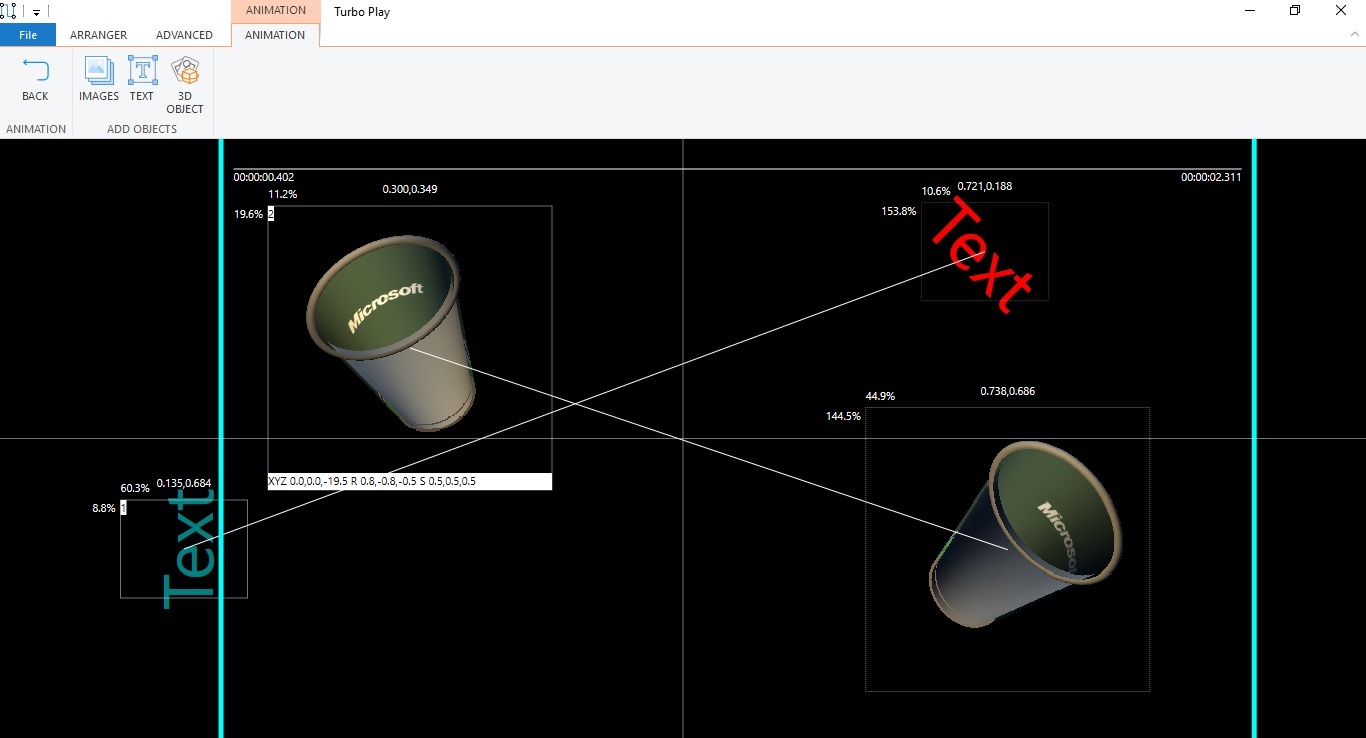This screenshot has width=1366, height=738.
Task: Click object number 2 label badge
Action: (271, 214)
